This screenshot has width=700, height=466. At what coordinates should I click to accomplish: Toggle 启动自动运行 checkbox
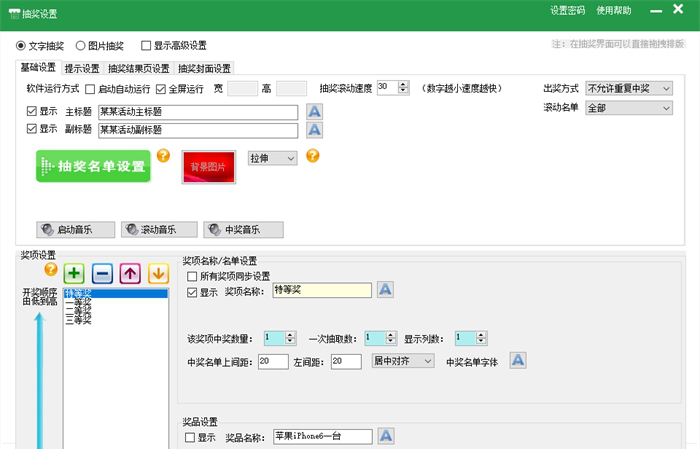click(x=90, y=89)
